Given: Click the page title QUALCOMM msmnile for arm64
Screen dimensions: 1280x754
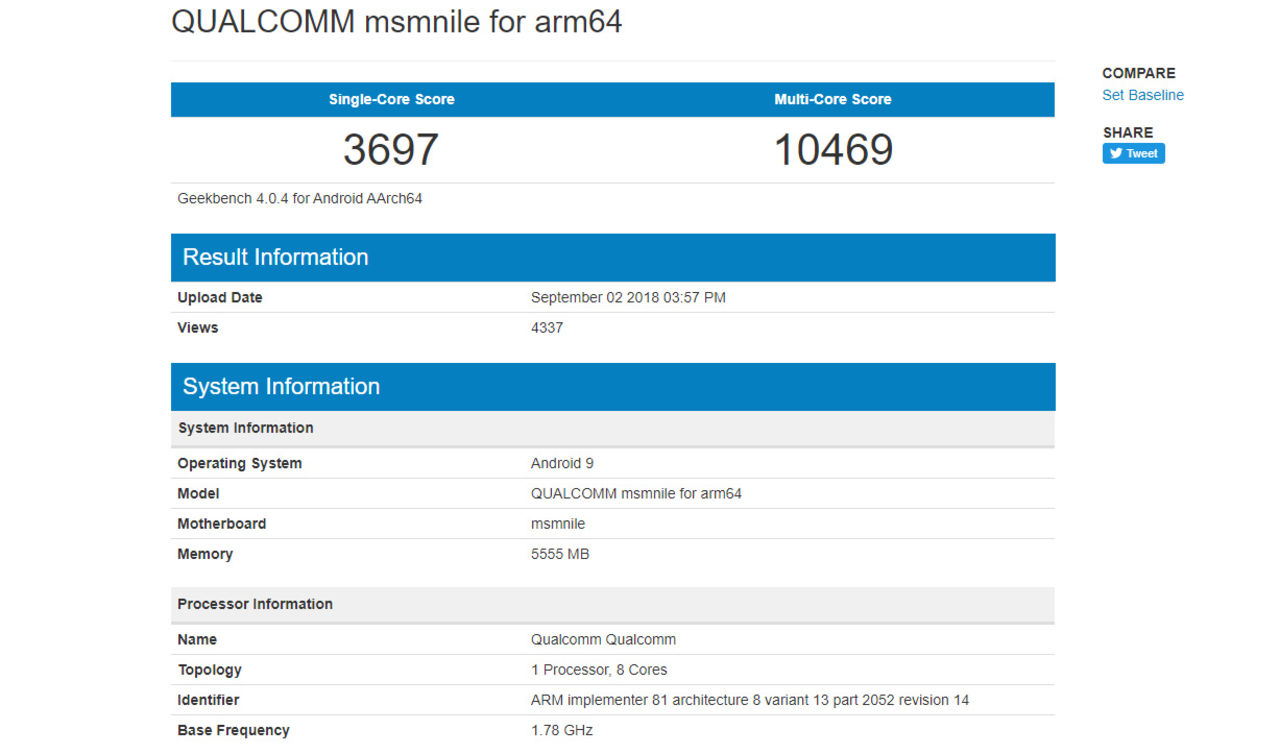Looking at the screenshot, I should 397,22.
